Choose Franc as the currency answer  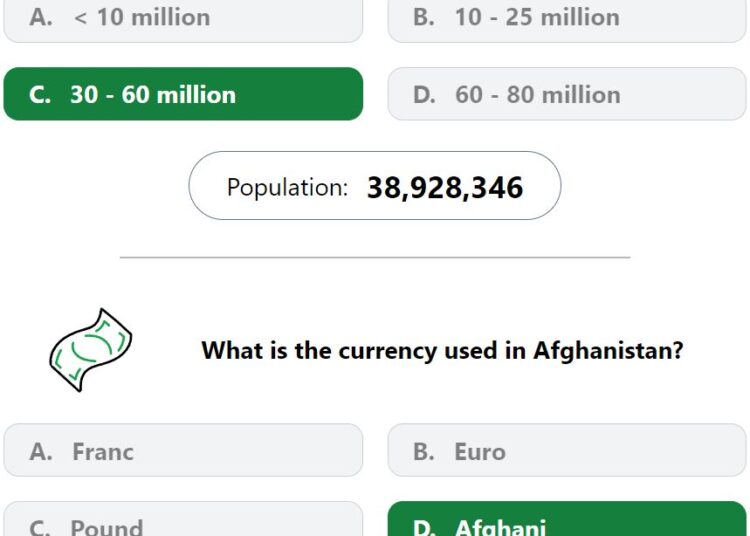point(183,450)
